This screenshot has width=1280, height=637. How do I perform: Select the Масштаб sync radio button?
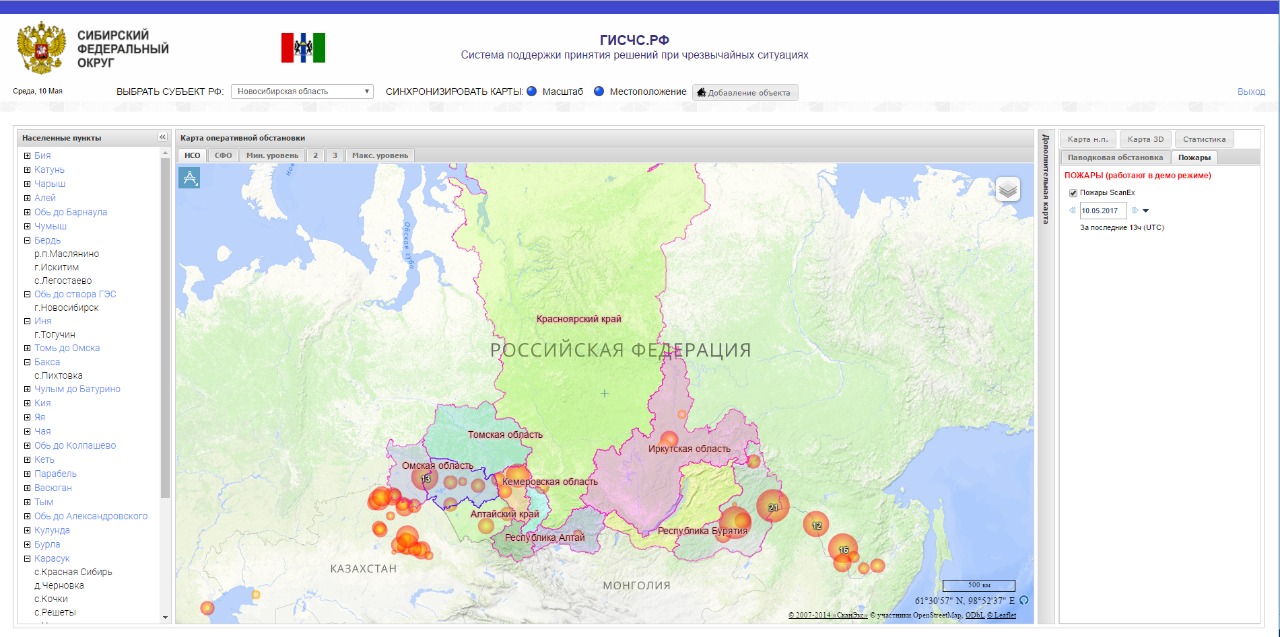(x=532, y=91)
